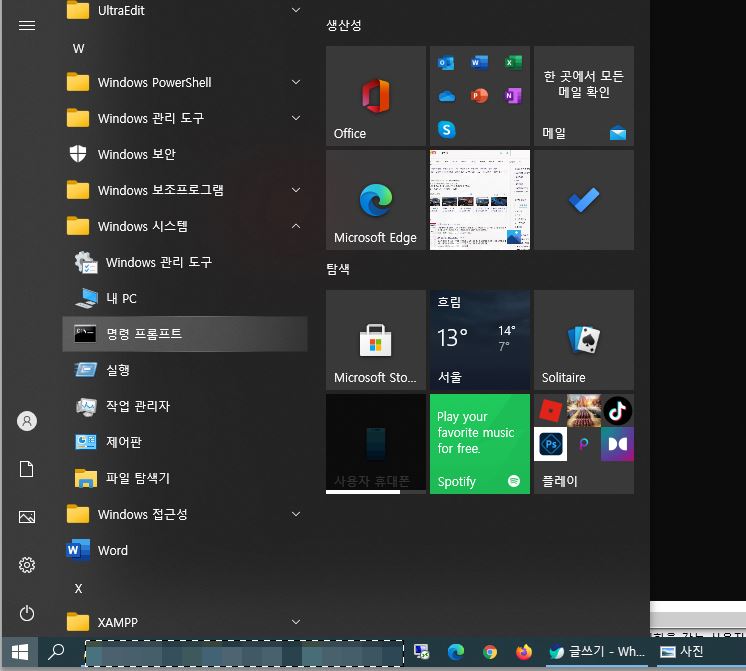Viewport: 746px width, 671px height.
Task: Open Pictures from the sidebar
Action: click(27, 517)
